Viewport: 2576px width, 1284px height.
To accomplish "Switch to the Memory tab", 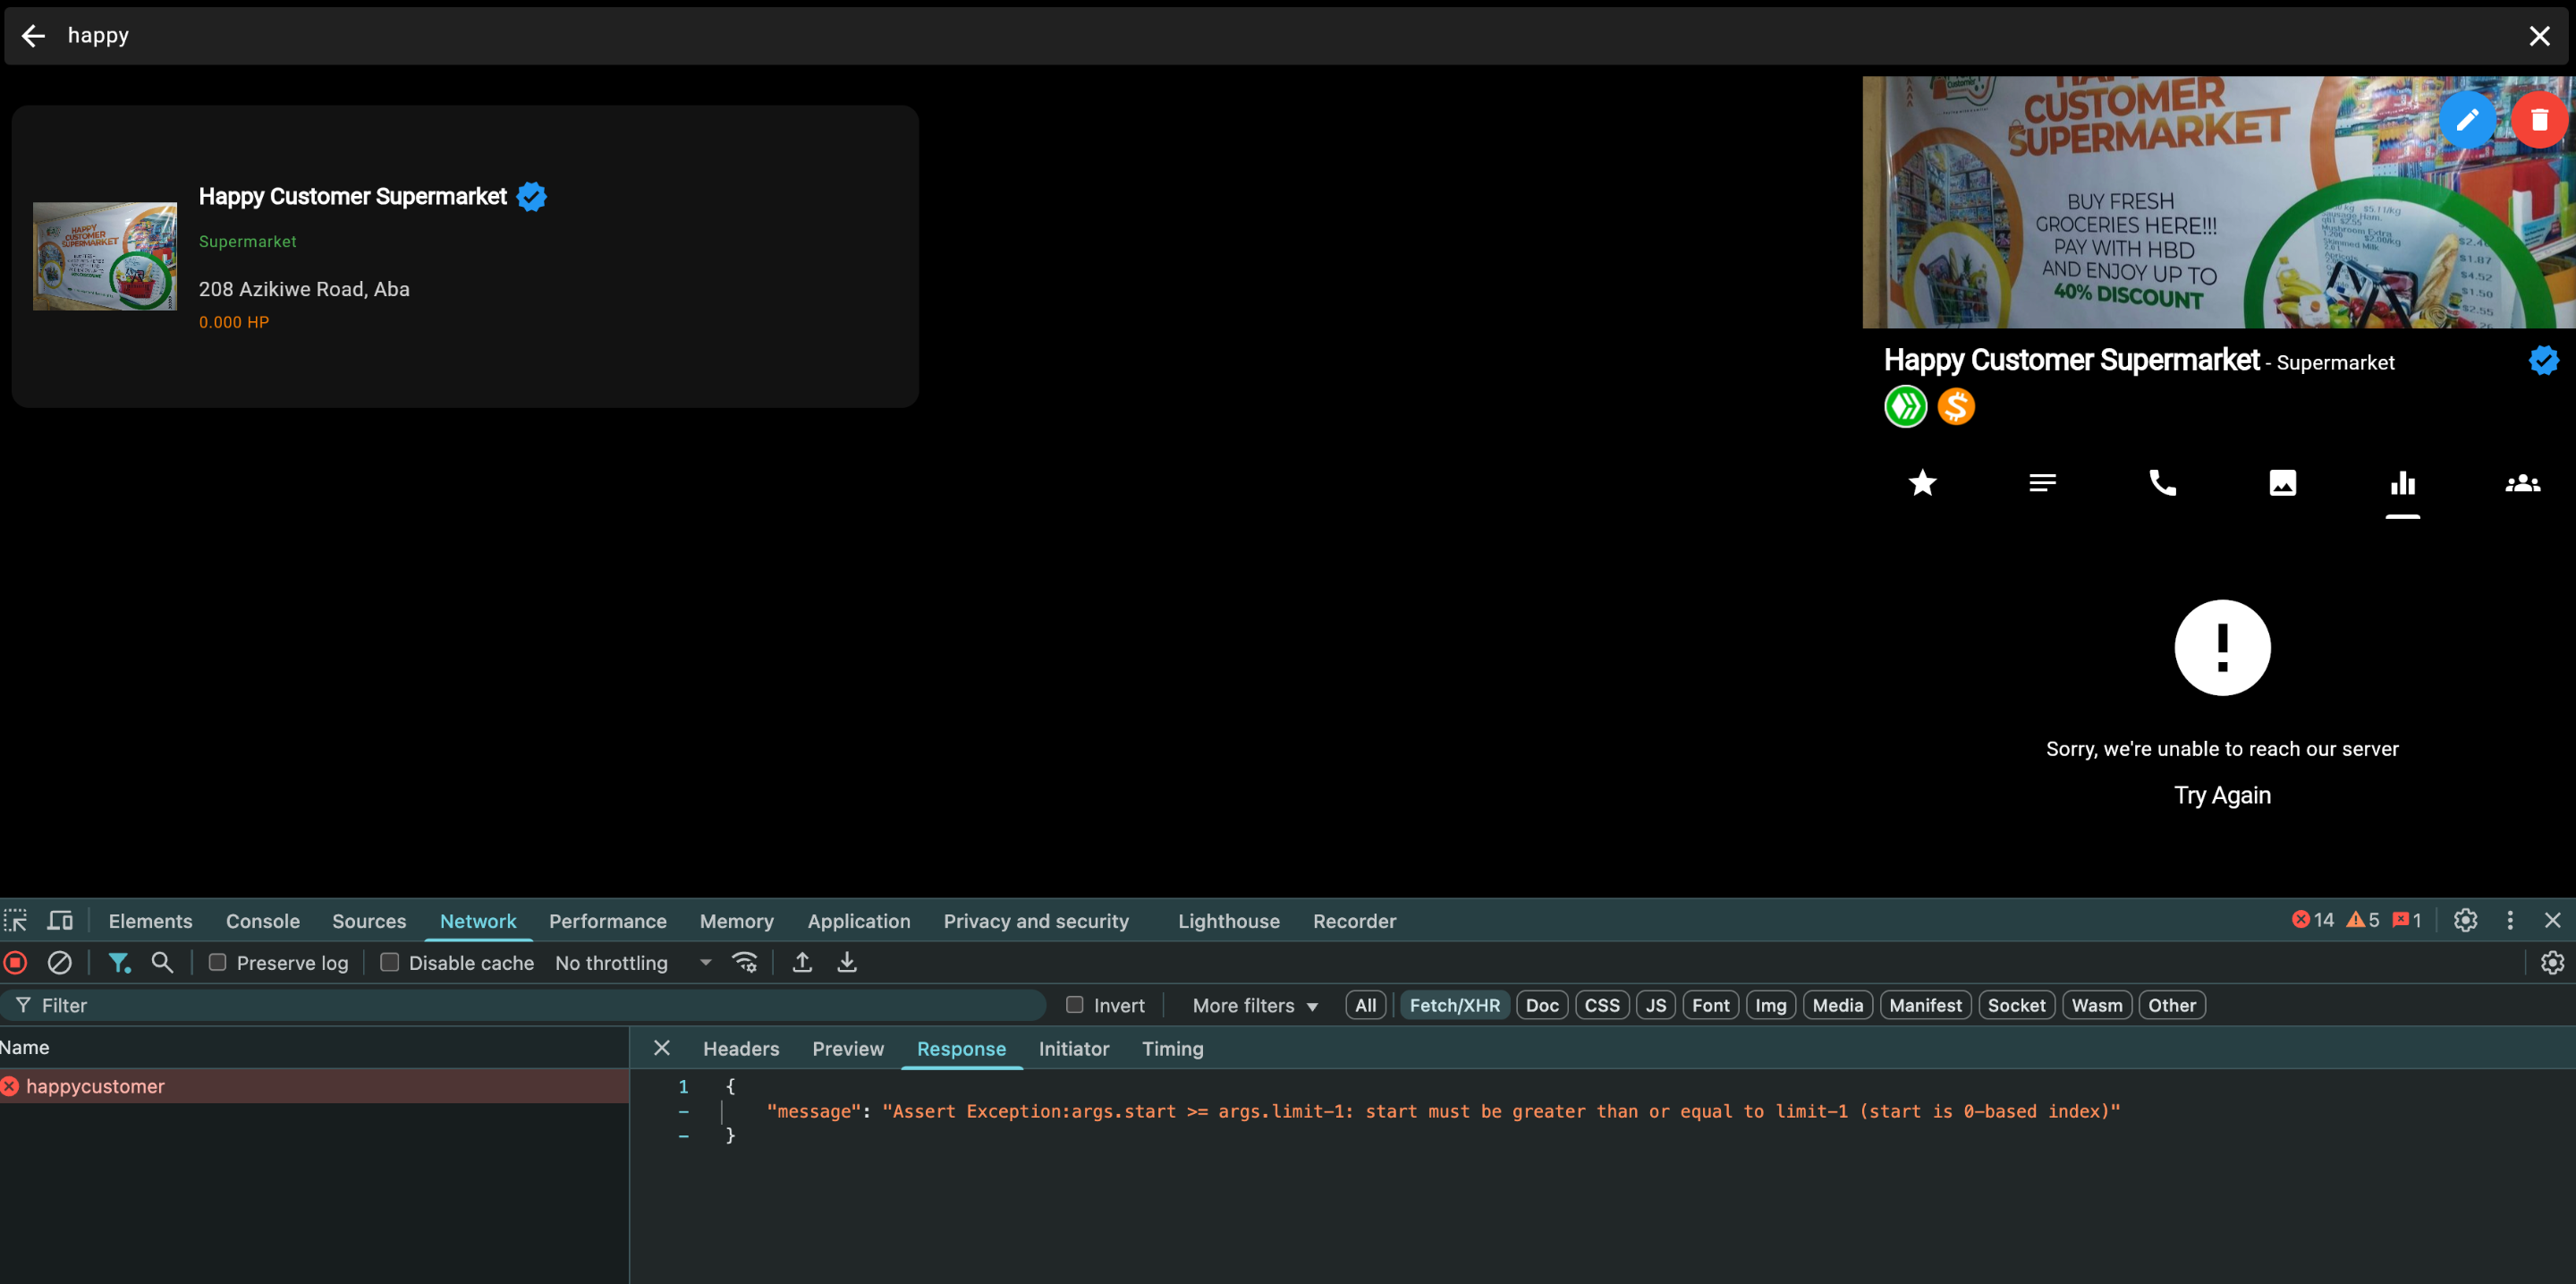I will [x=736, y=921].
